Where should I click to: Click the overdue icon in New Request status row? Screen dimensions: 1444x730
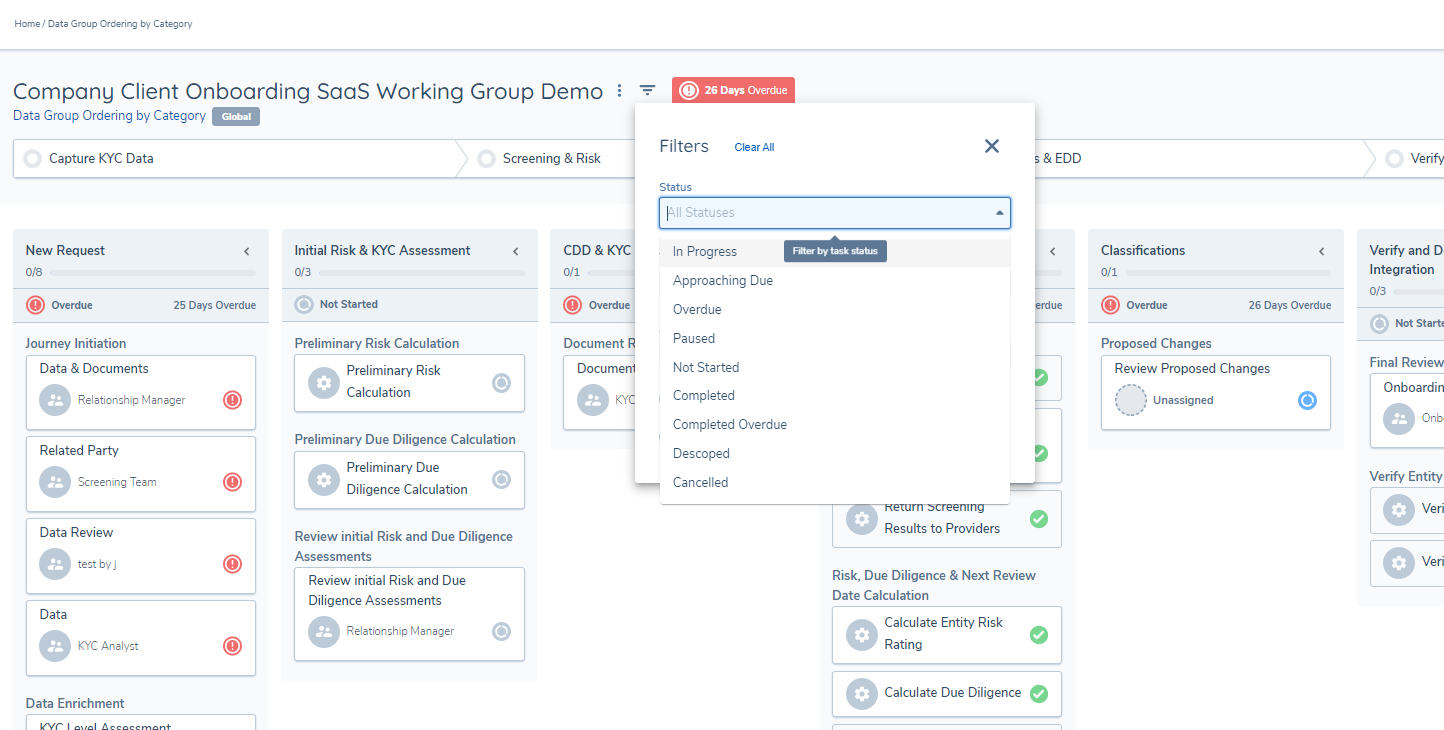tap(35, 305)
